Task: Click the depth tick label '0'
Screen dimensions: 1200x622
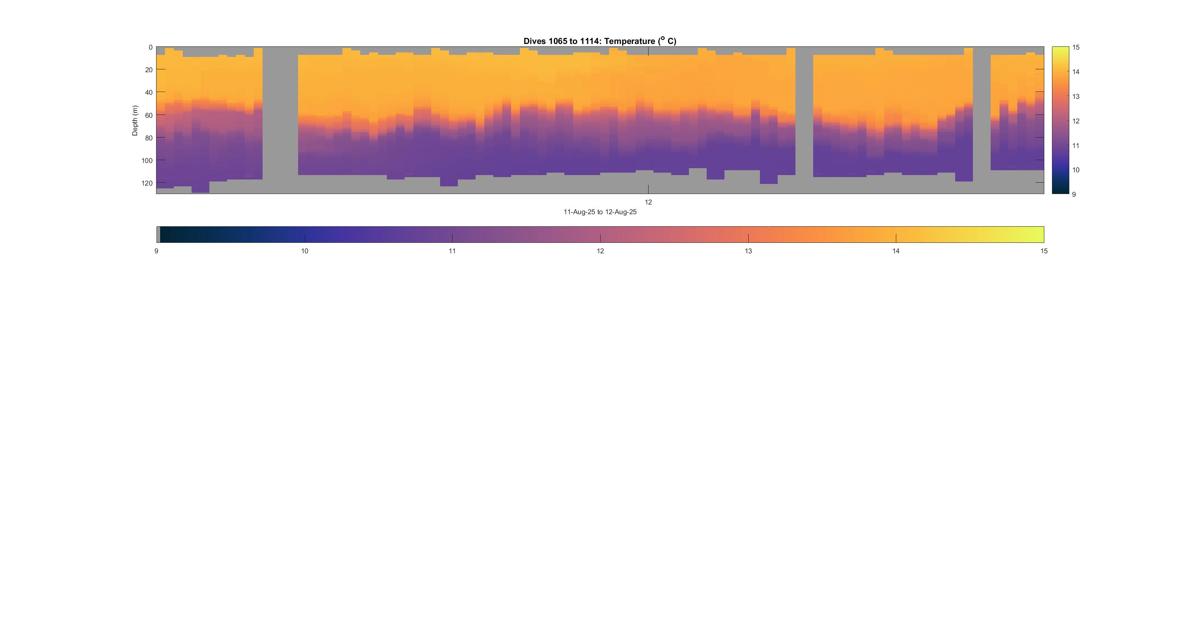Action: (x=150, y=47)
